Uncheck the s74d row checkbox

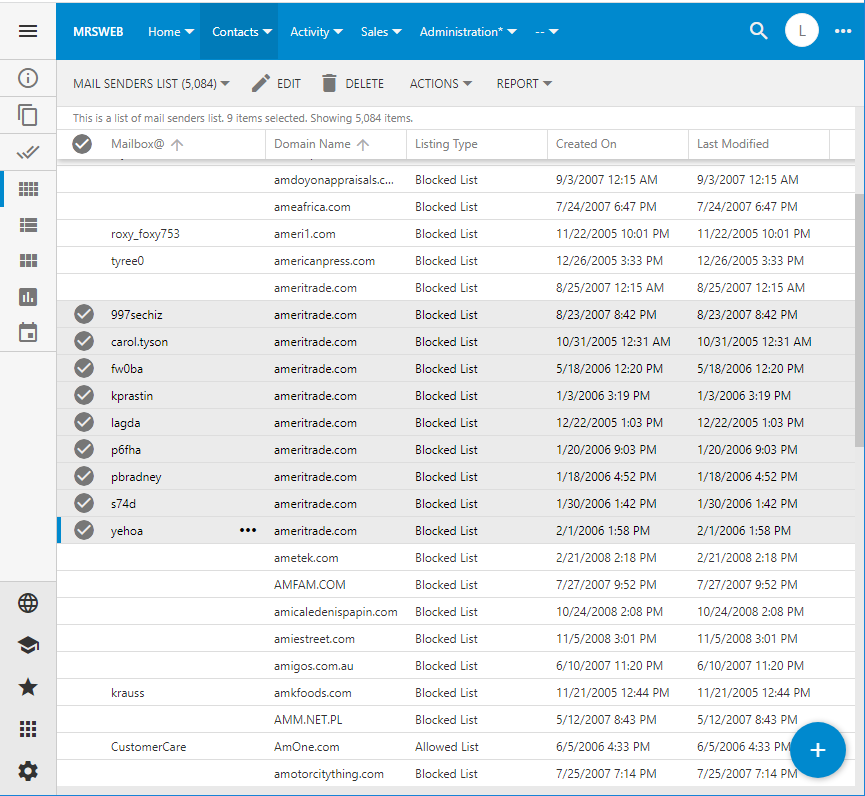(x=84, y=503)
